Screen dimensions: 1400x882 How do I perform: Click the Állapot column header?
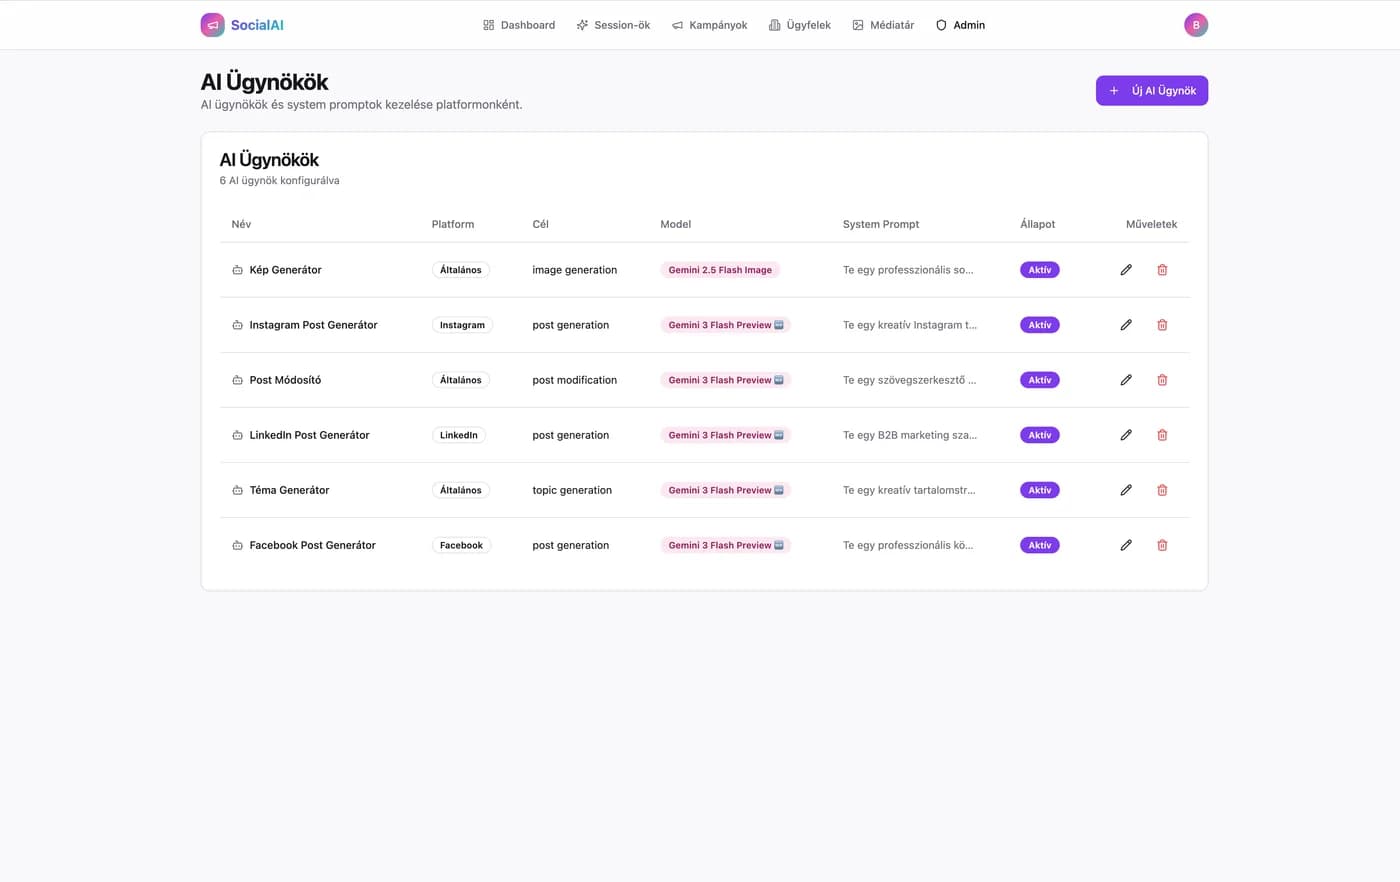coord(1037,224)
